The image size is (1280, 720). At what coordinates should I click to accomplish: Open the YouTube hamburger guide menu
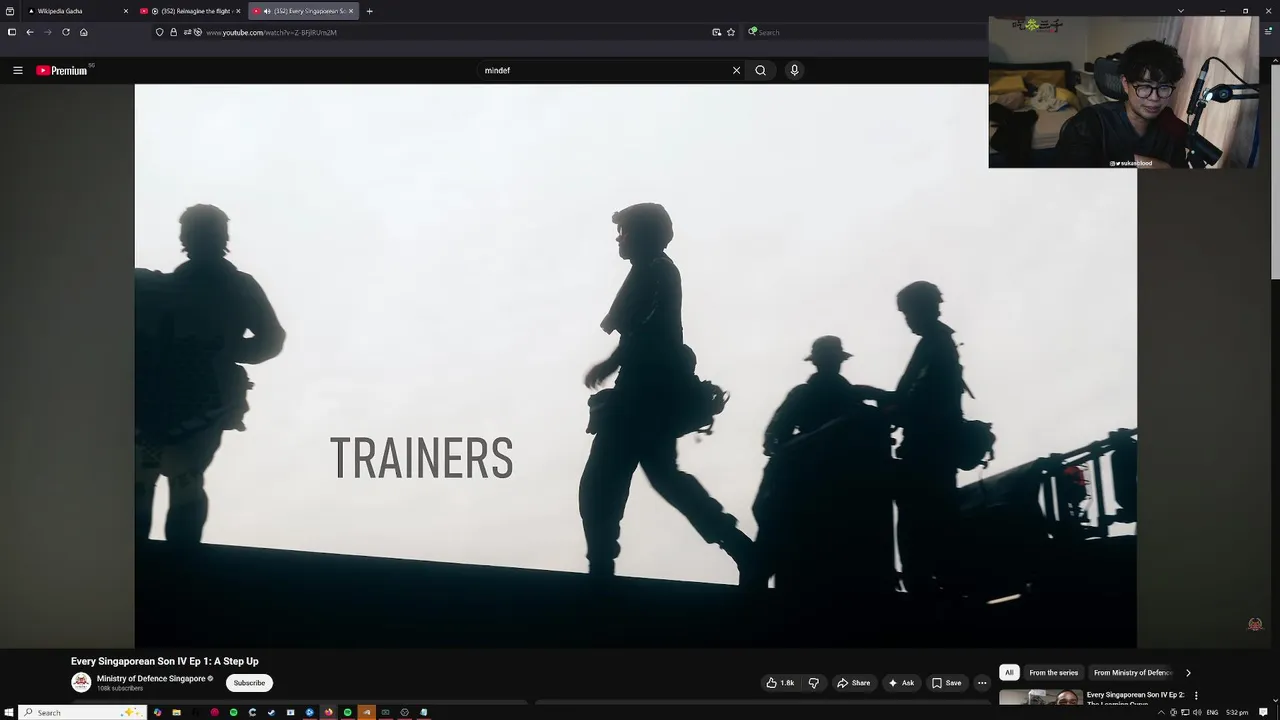[18, 70]
